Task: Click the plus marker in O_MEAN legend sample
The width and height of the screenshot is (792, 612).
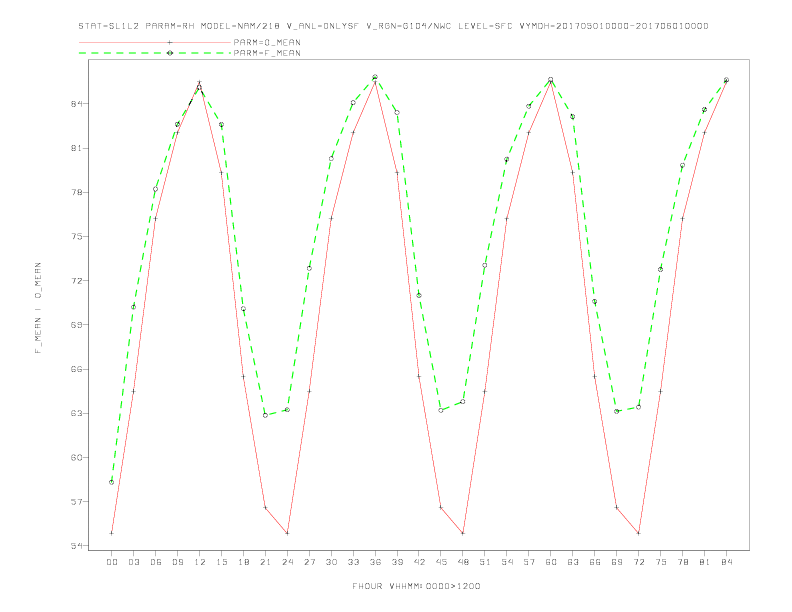Action: click(x=170, y=42)
